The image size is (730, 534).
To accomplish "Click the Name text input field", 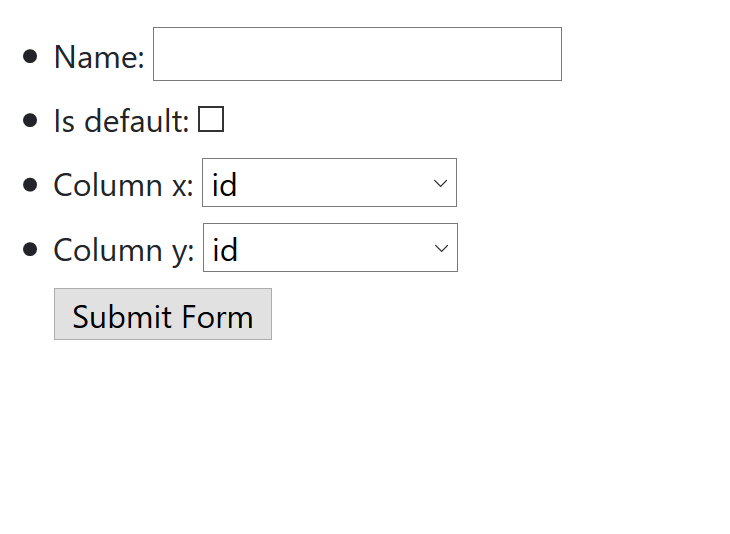I will coord(357,54).
